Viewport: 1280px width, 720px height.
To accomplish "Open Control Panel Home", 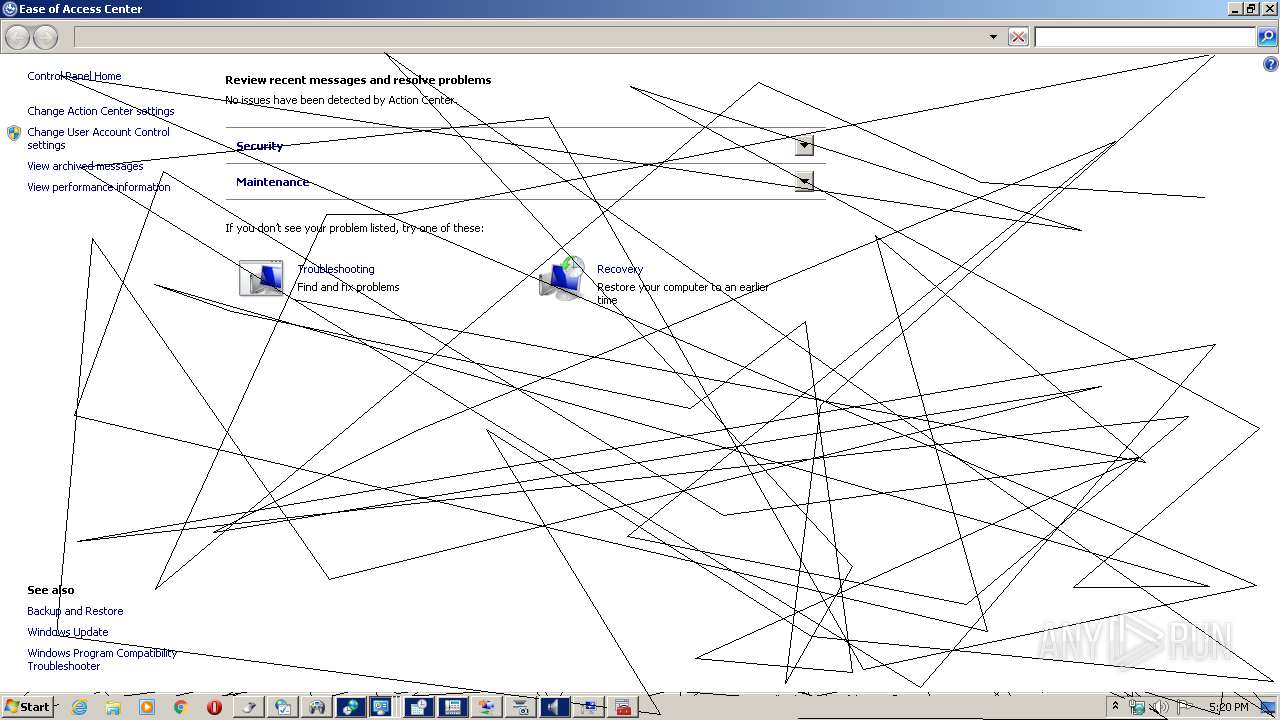I will point(74,76).
